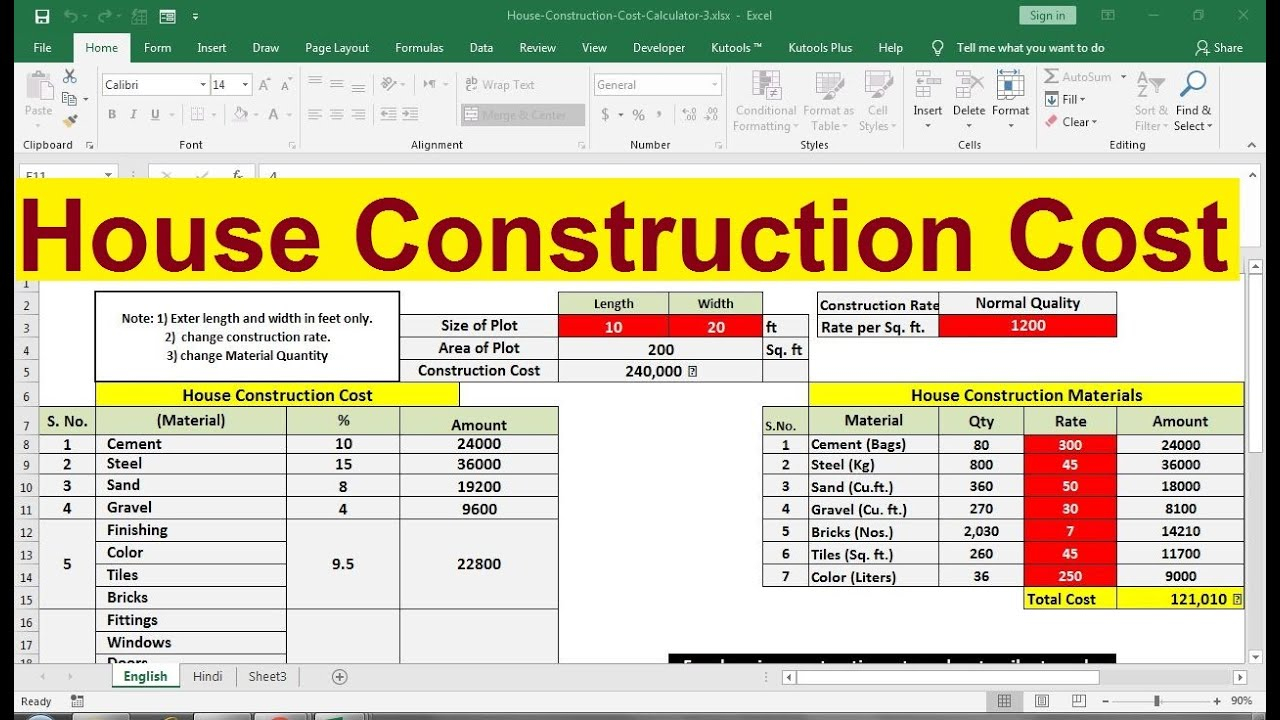Toggle Bold formatting

pos(112,115)
